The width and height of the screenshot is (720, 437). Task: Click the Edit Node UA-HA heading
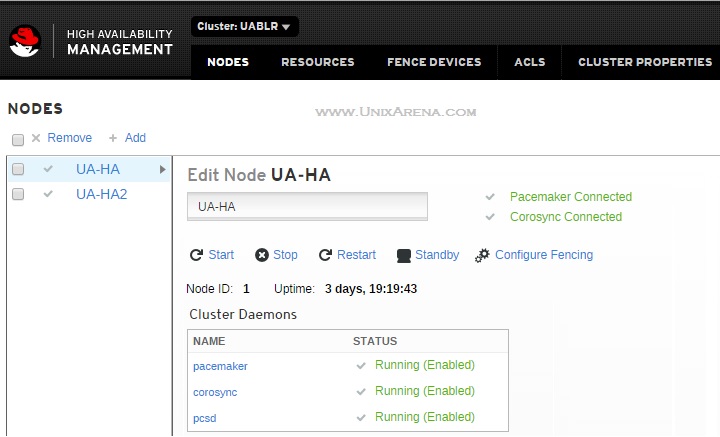259,175
